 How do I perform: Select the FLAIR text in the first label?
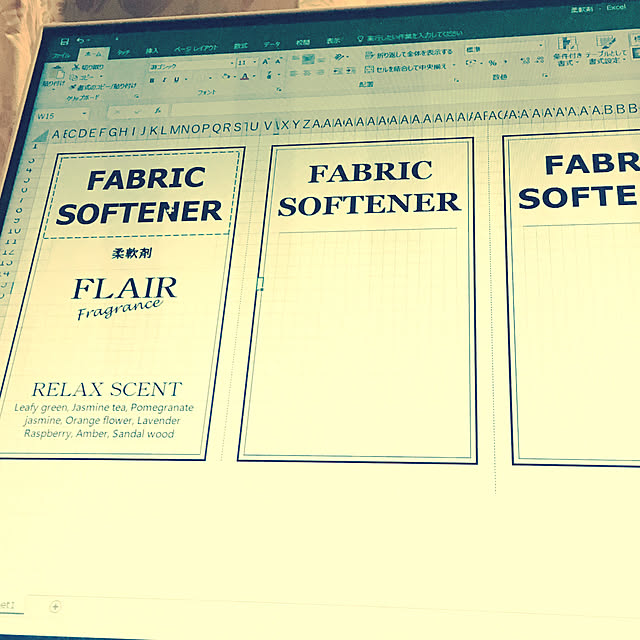[124, 288]
